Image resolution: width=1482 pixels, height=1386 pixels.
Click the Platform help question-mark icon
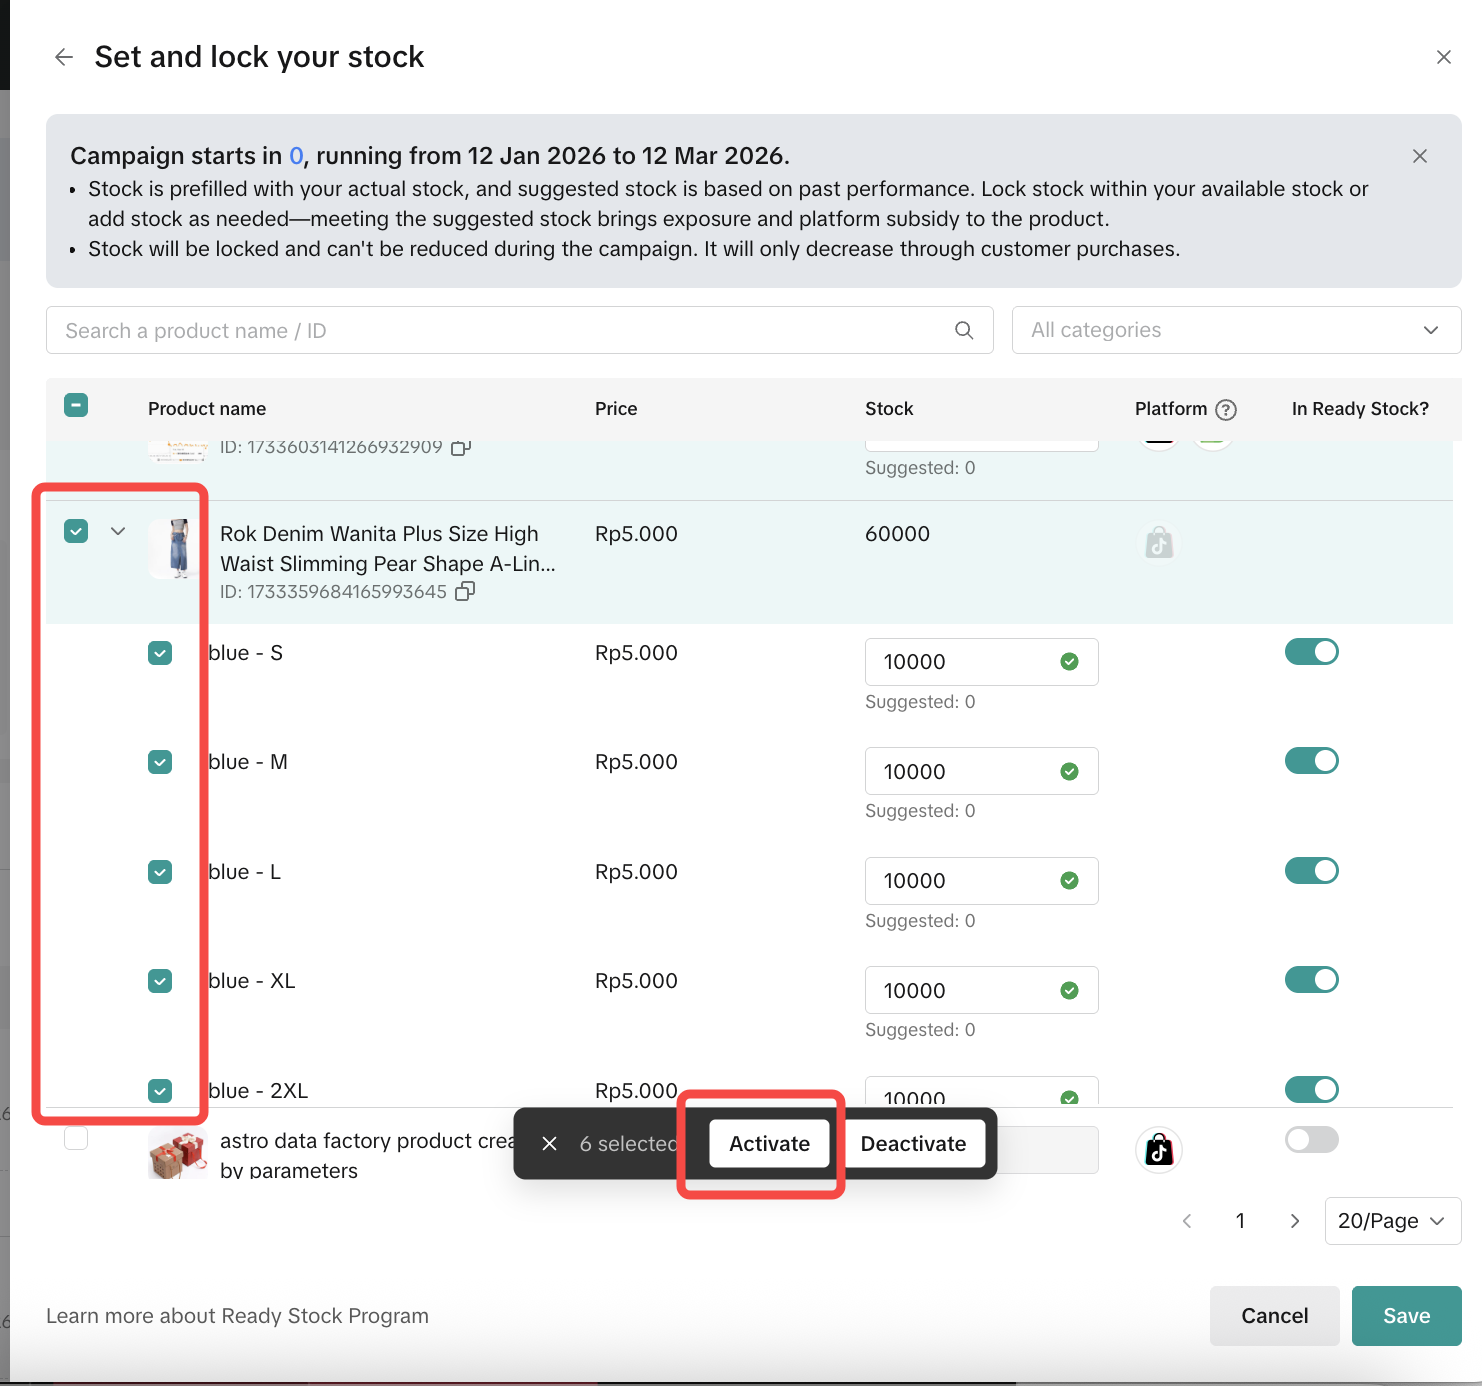pyautogui.click(x=1226, y=410)
